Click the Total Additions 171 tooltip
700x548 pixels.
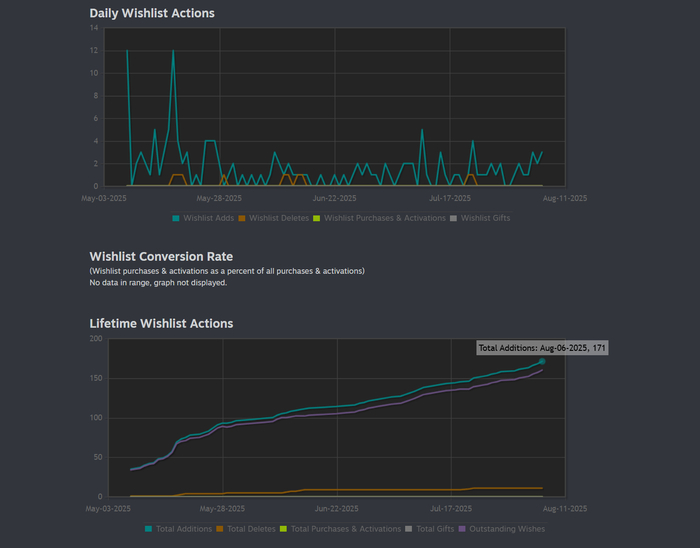[x=542, y=348]
